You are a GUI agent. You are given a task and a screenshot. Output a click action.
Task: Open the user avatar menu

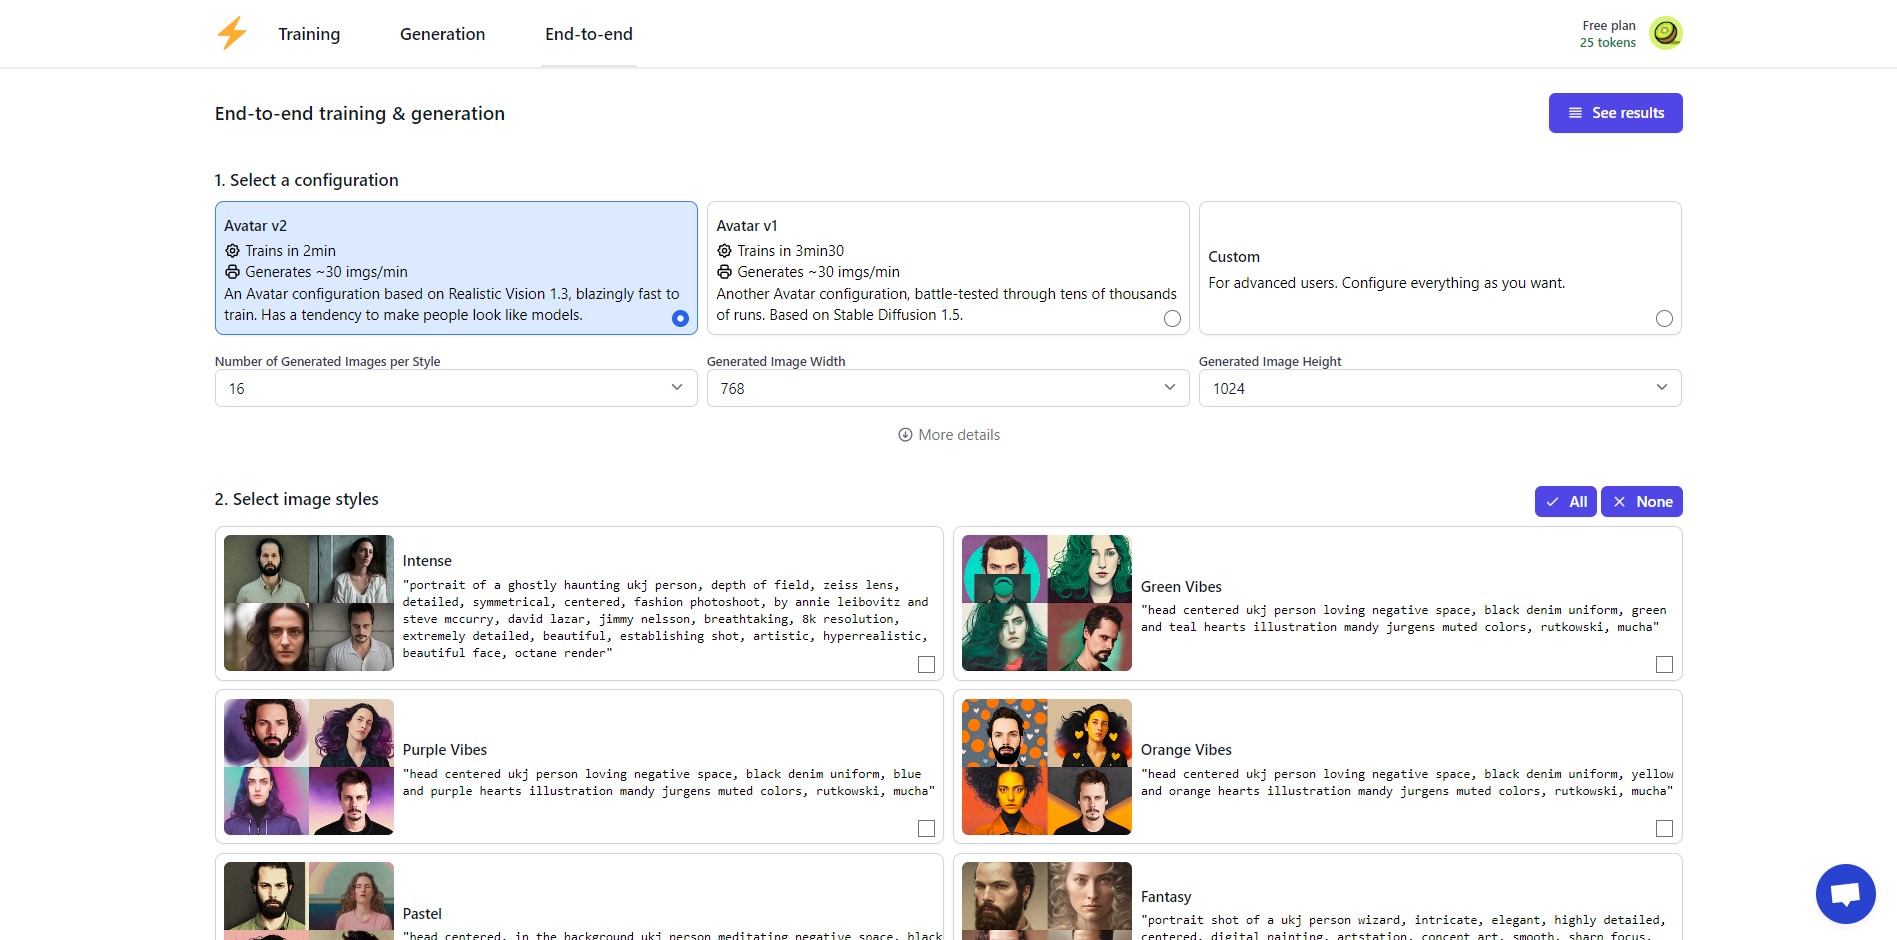(1665, 33)
